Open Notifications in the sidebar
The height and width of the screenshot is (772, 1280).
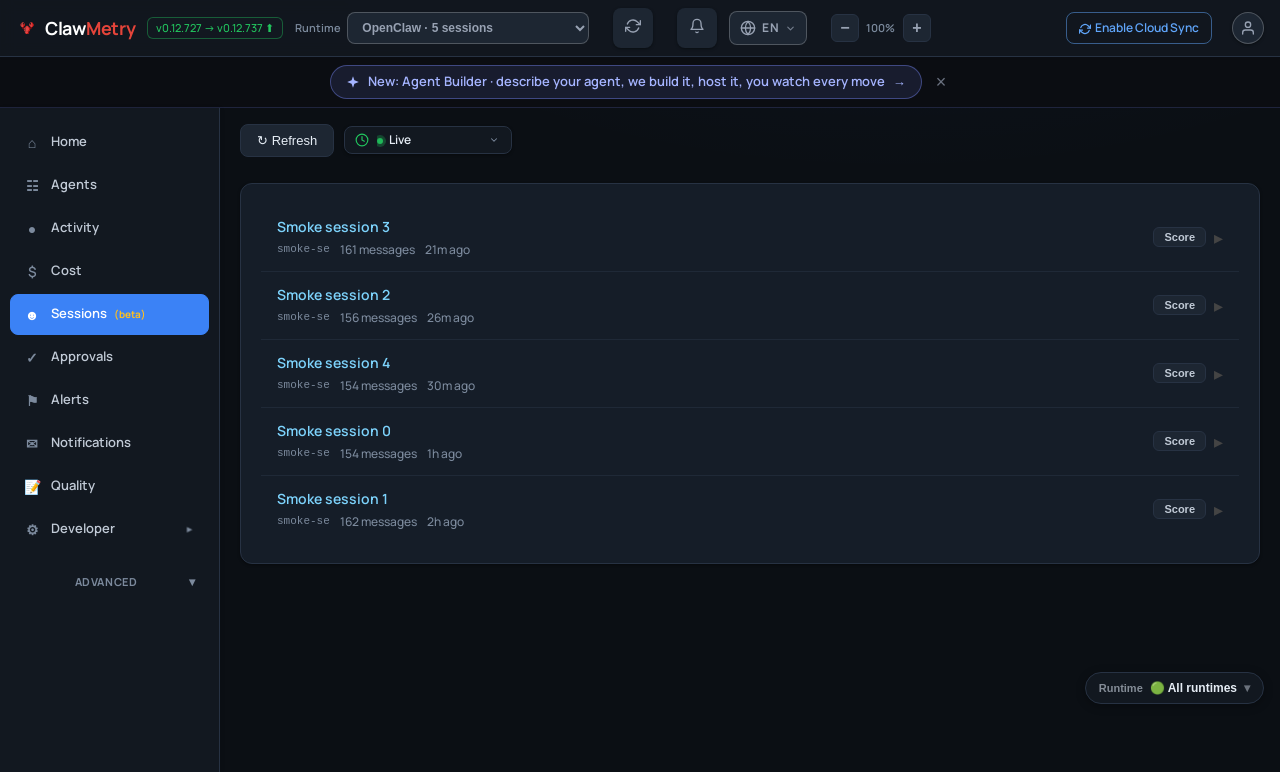click(x=110, y=443)
